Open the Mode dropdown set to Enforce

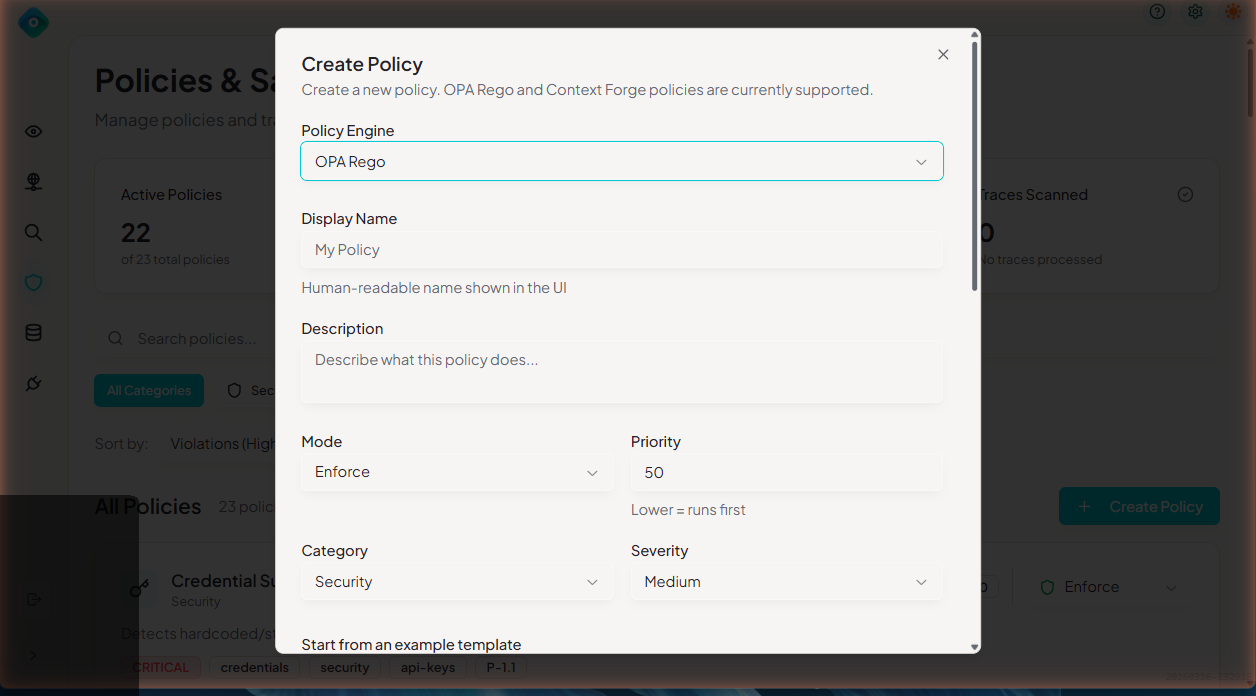pos(457,472)
